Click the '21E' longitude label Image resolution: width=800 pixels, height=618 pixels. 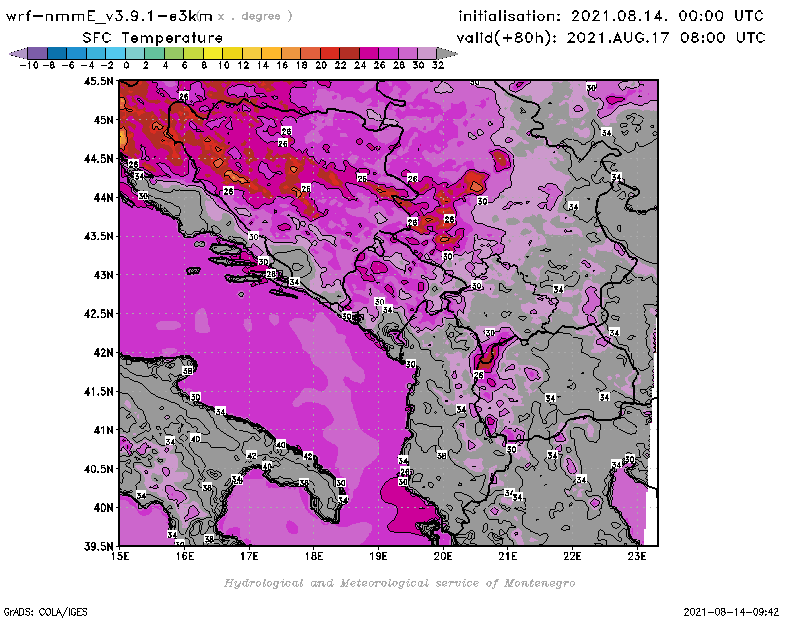pyautogui.click(x=508, y=556)
